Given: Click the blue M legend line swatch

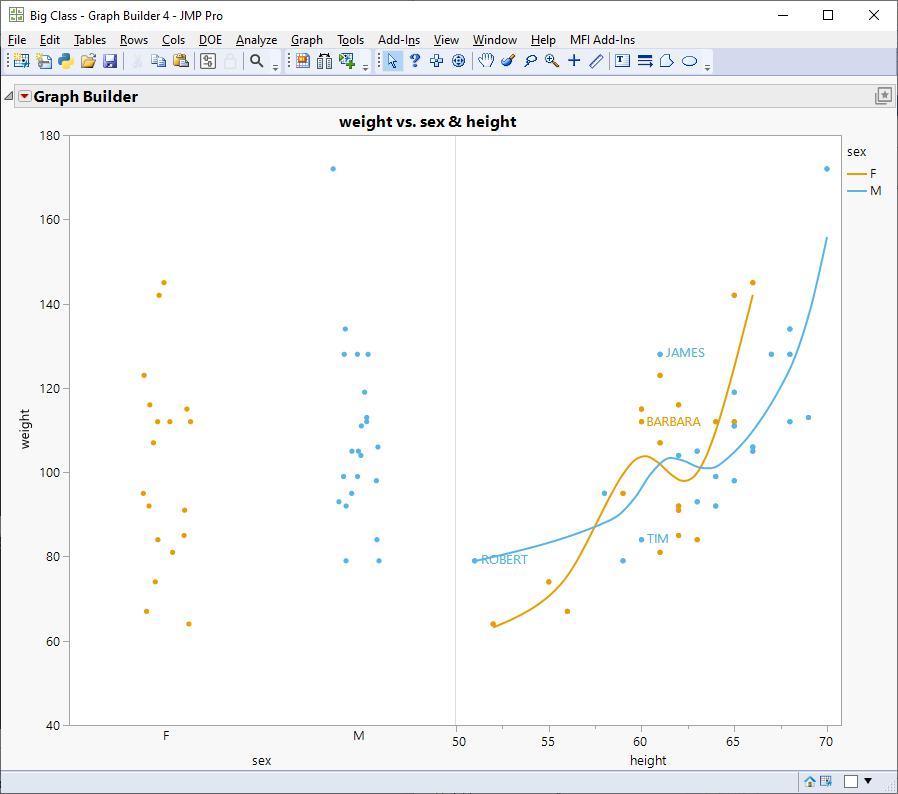Looking at the screenshot, I should (x=857, y=191).
